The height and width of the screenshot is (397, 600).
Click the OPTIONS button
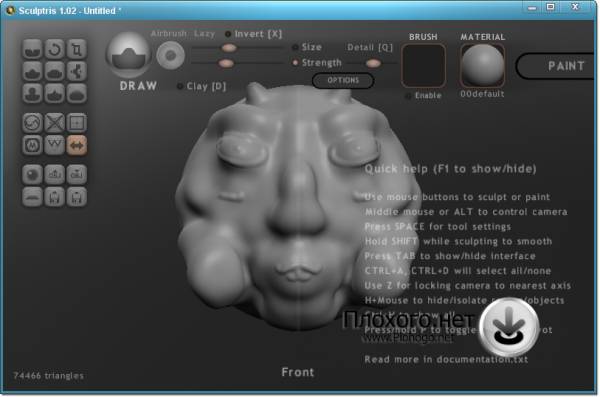(x=343, y=80)
